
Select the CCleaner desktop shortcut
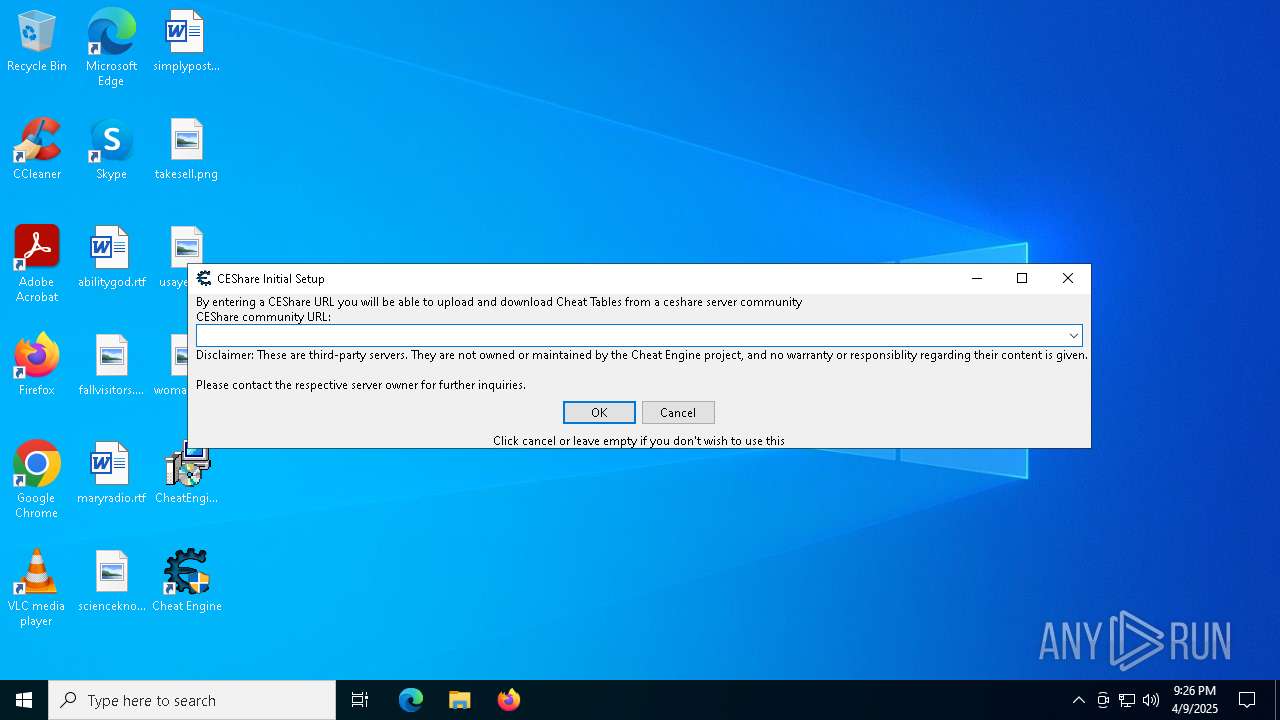[x=37, y=150]
